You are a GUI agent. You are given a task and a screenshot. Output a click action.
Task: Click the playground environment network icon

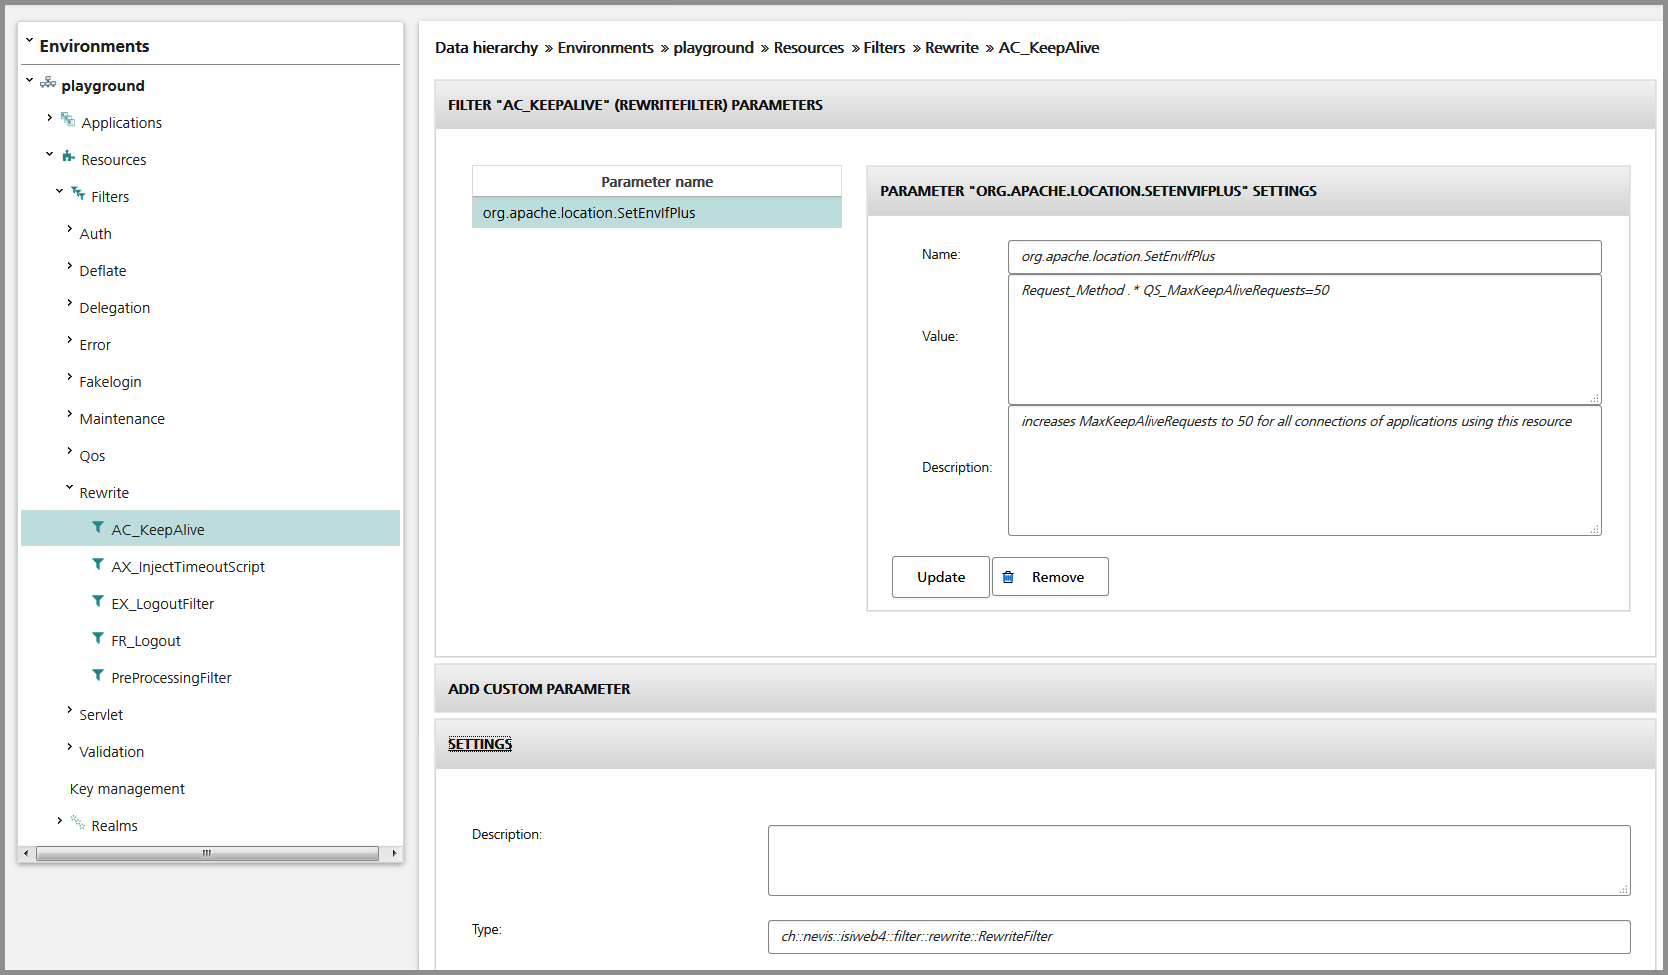point(48,83)
